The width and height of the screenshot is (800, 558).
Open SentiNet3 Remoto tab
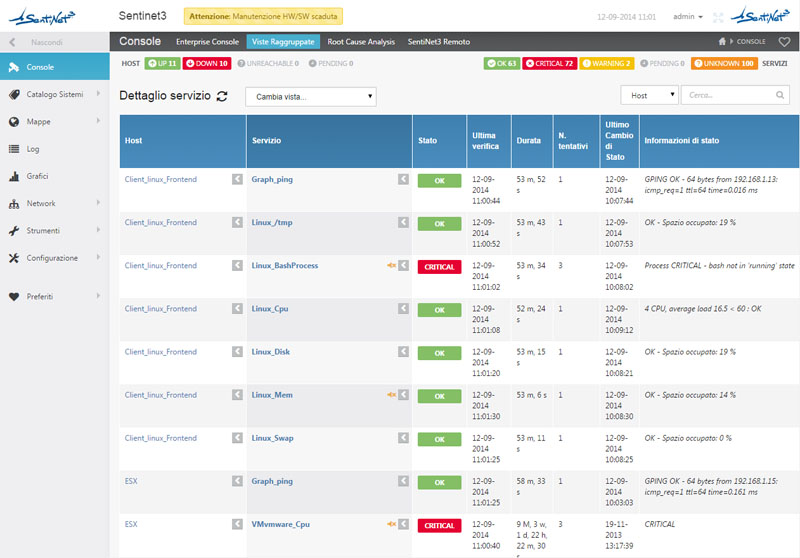point(439,42)
